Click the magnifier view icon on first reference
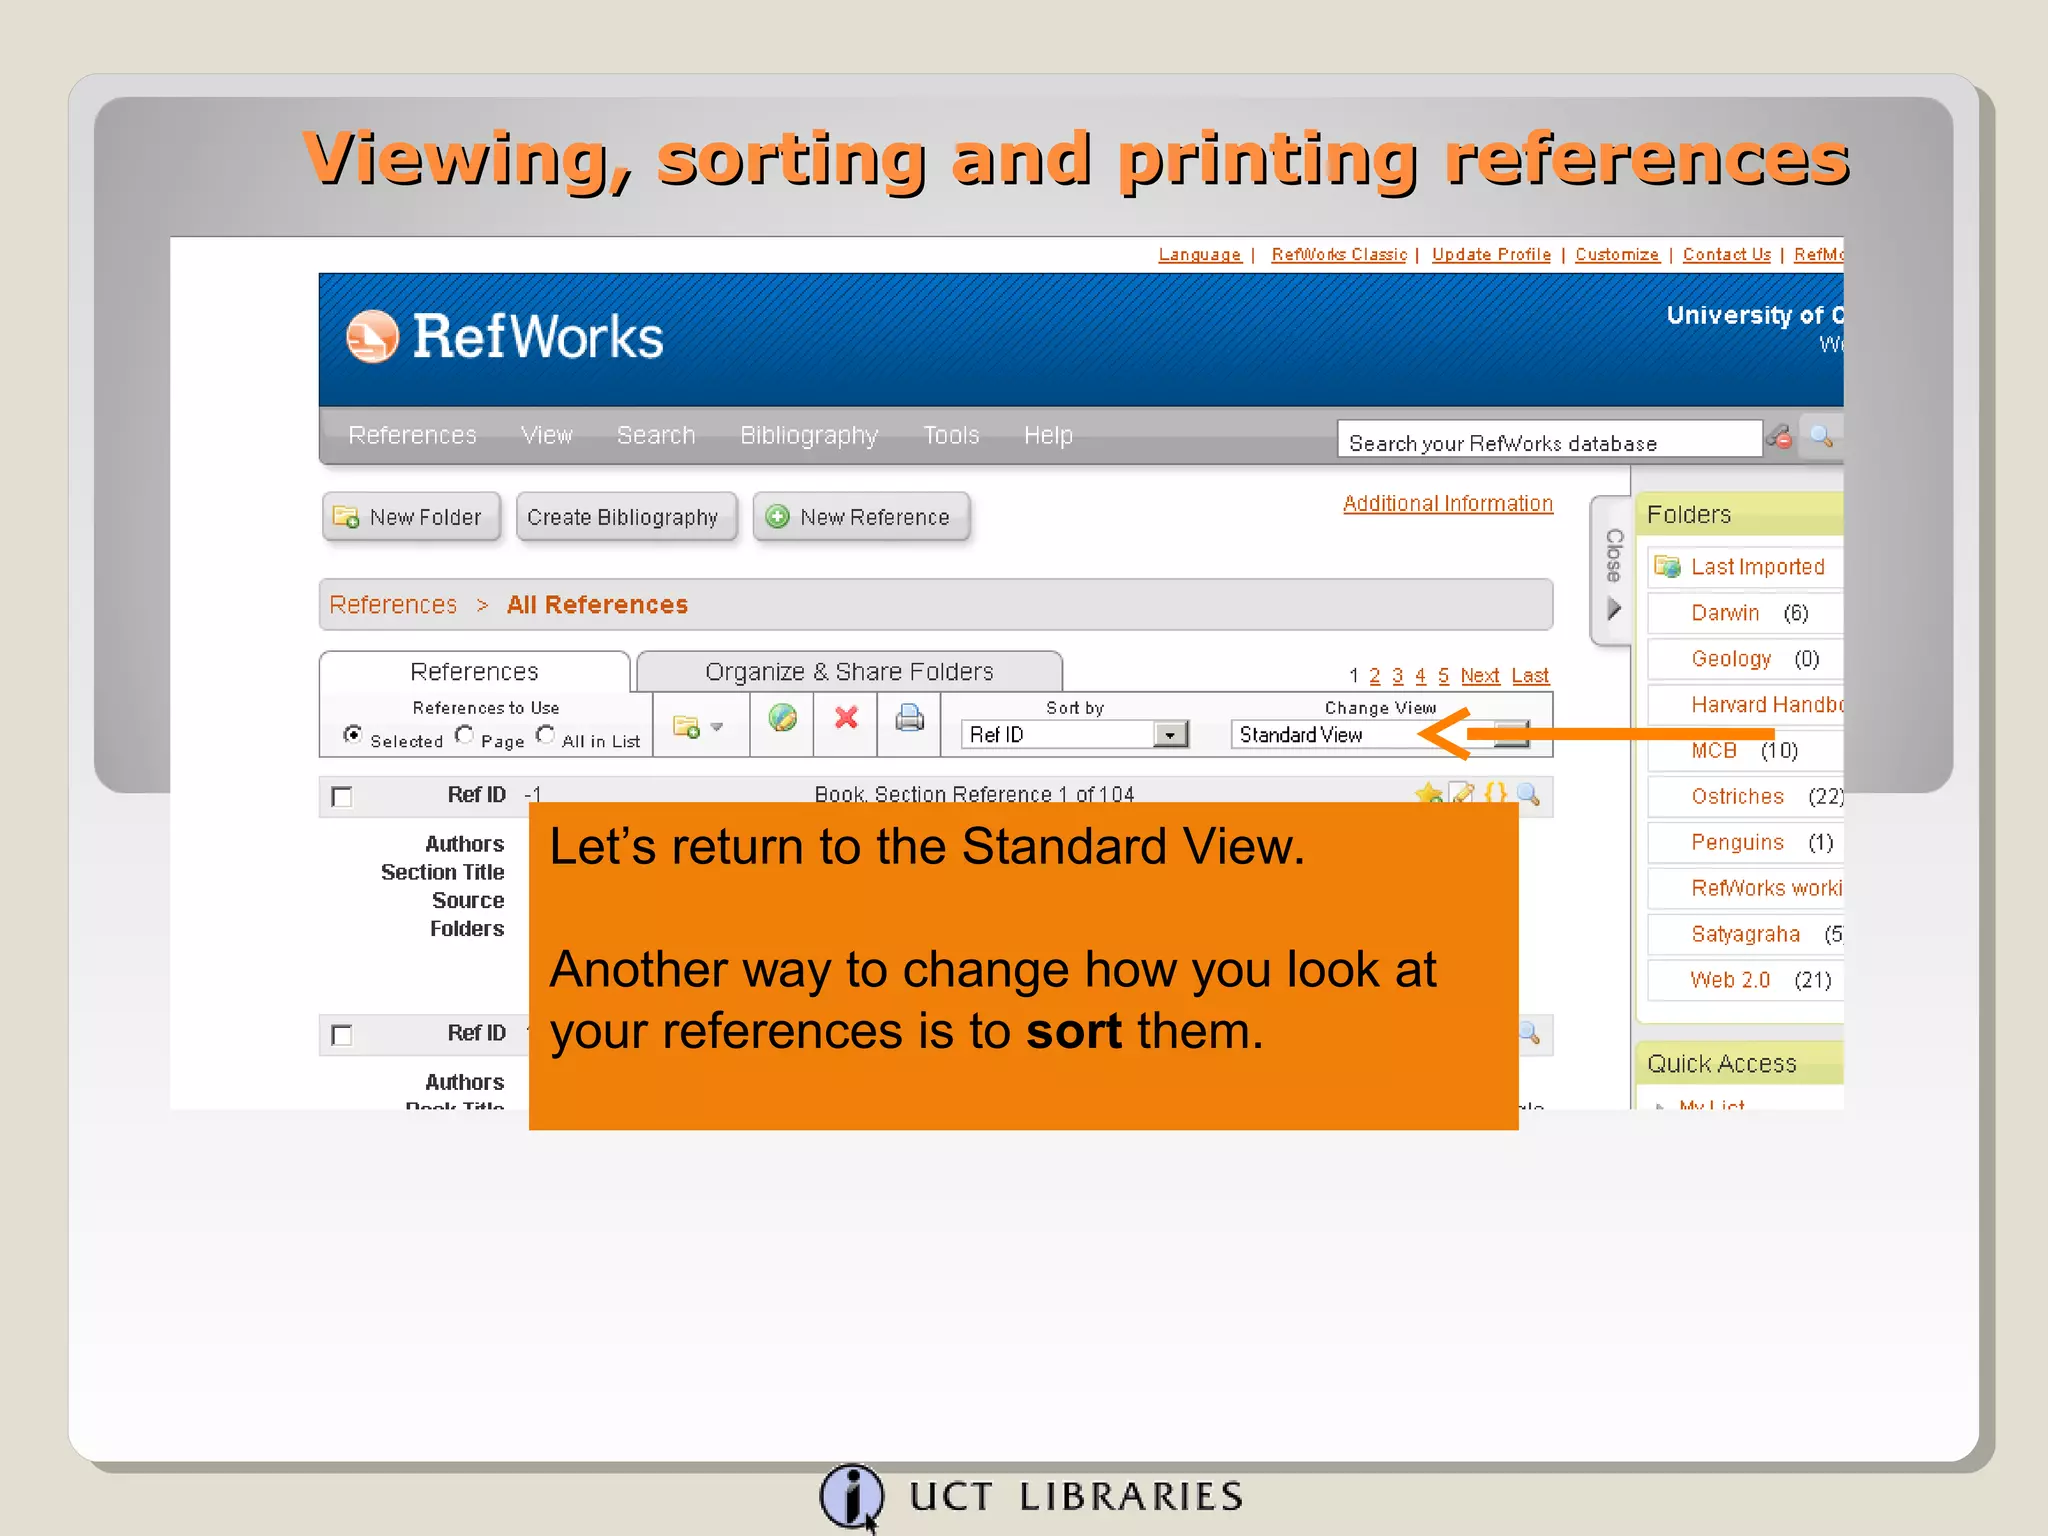The image size is (2048, 1536). point(1528,795)
